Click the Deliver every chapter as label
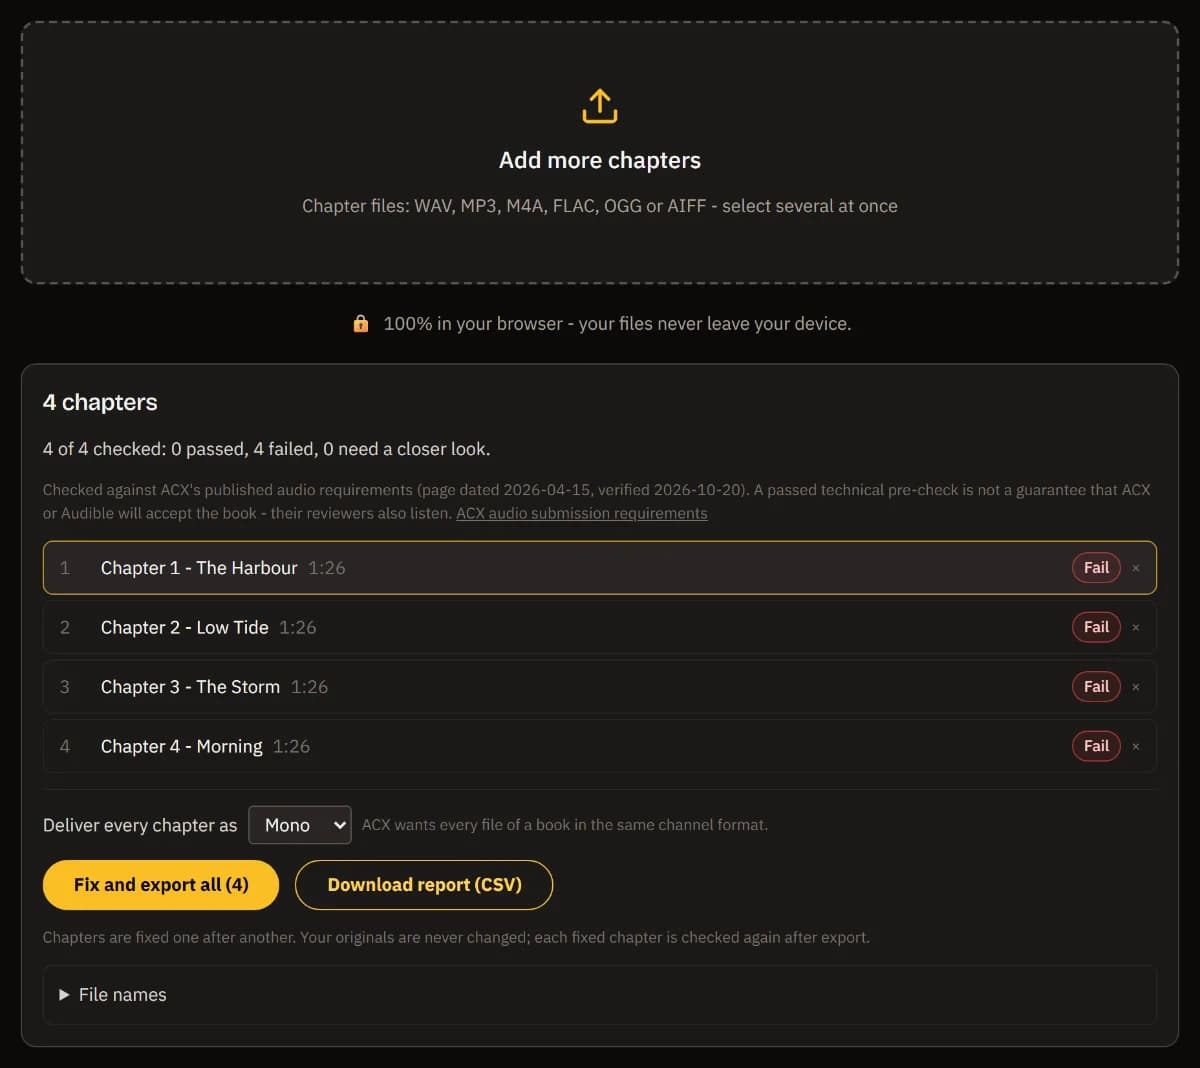 click(x=140, y=825)
